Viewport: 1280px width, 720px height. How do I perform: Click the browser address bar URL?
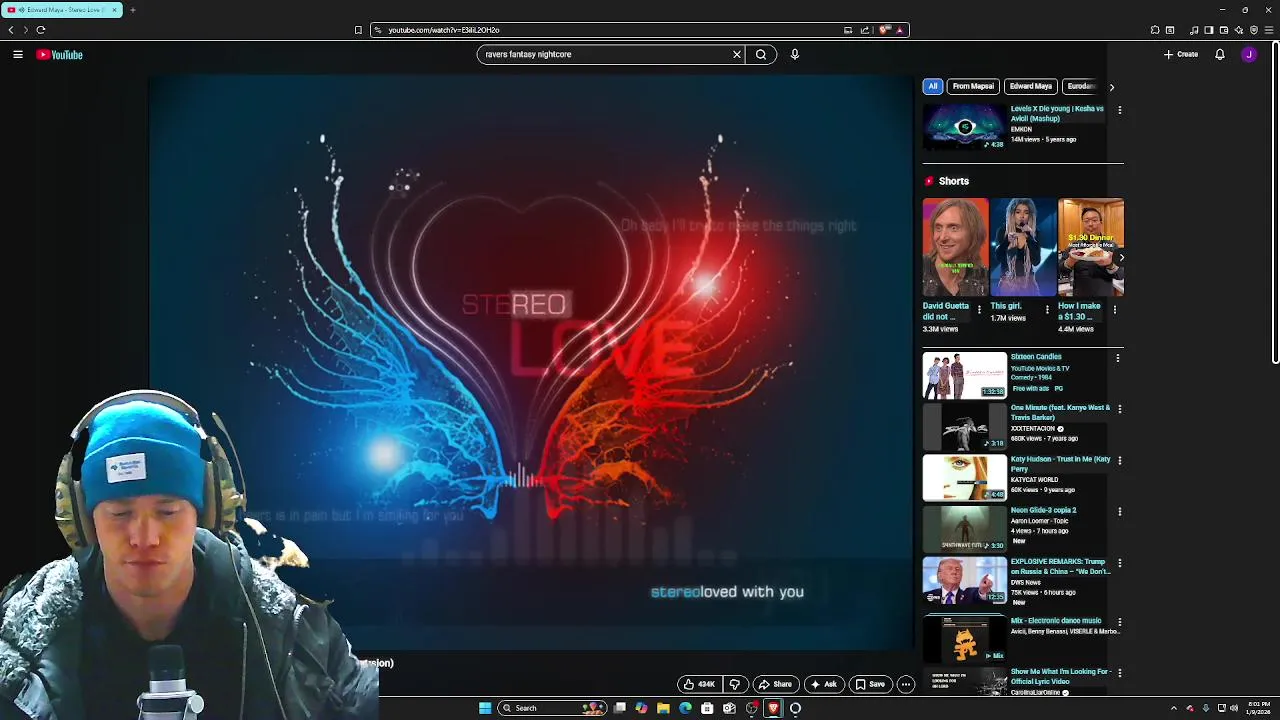(x=444, y=30)
